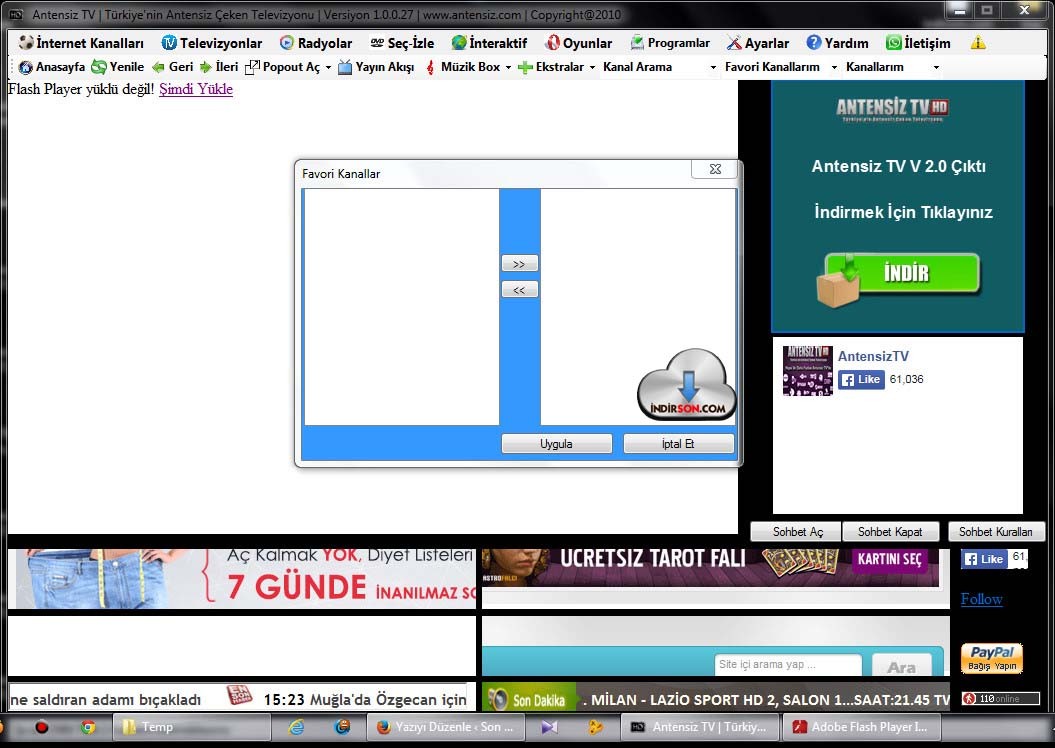1055x748 pixels.
Task: Open Yayın Akışı broadcast schedule
Action: coord(376,67)
